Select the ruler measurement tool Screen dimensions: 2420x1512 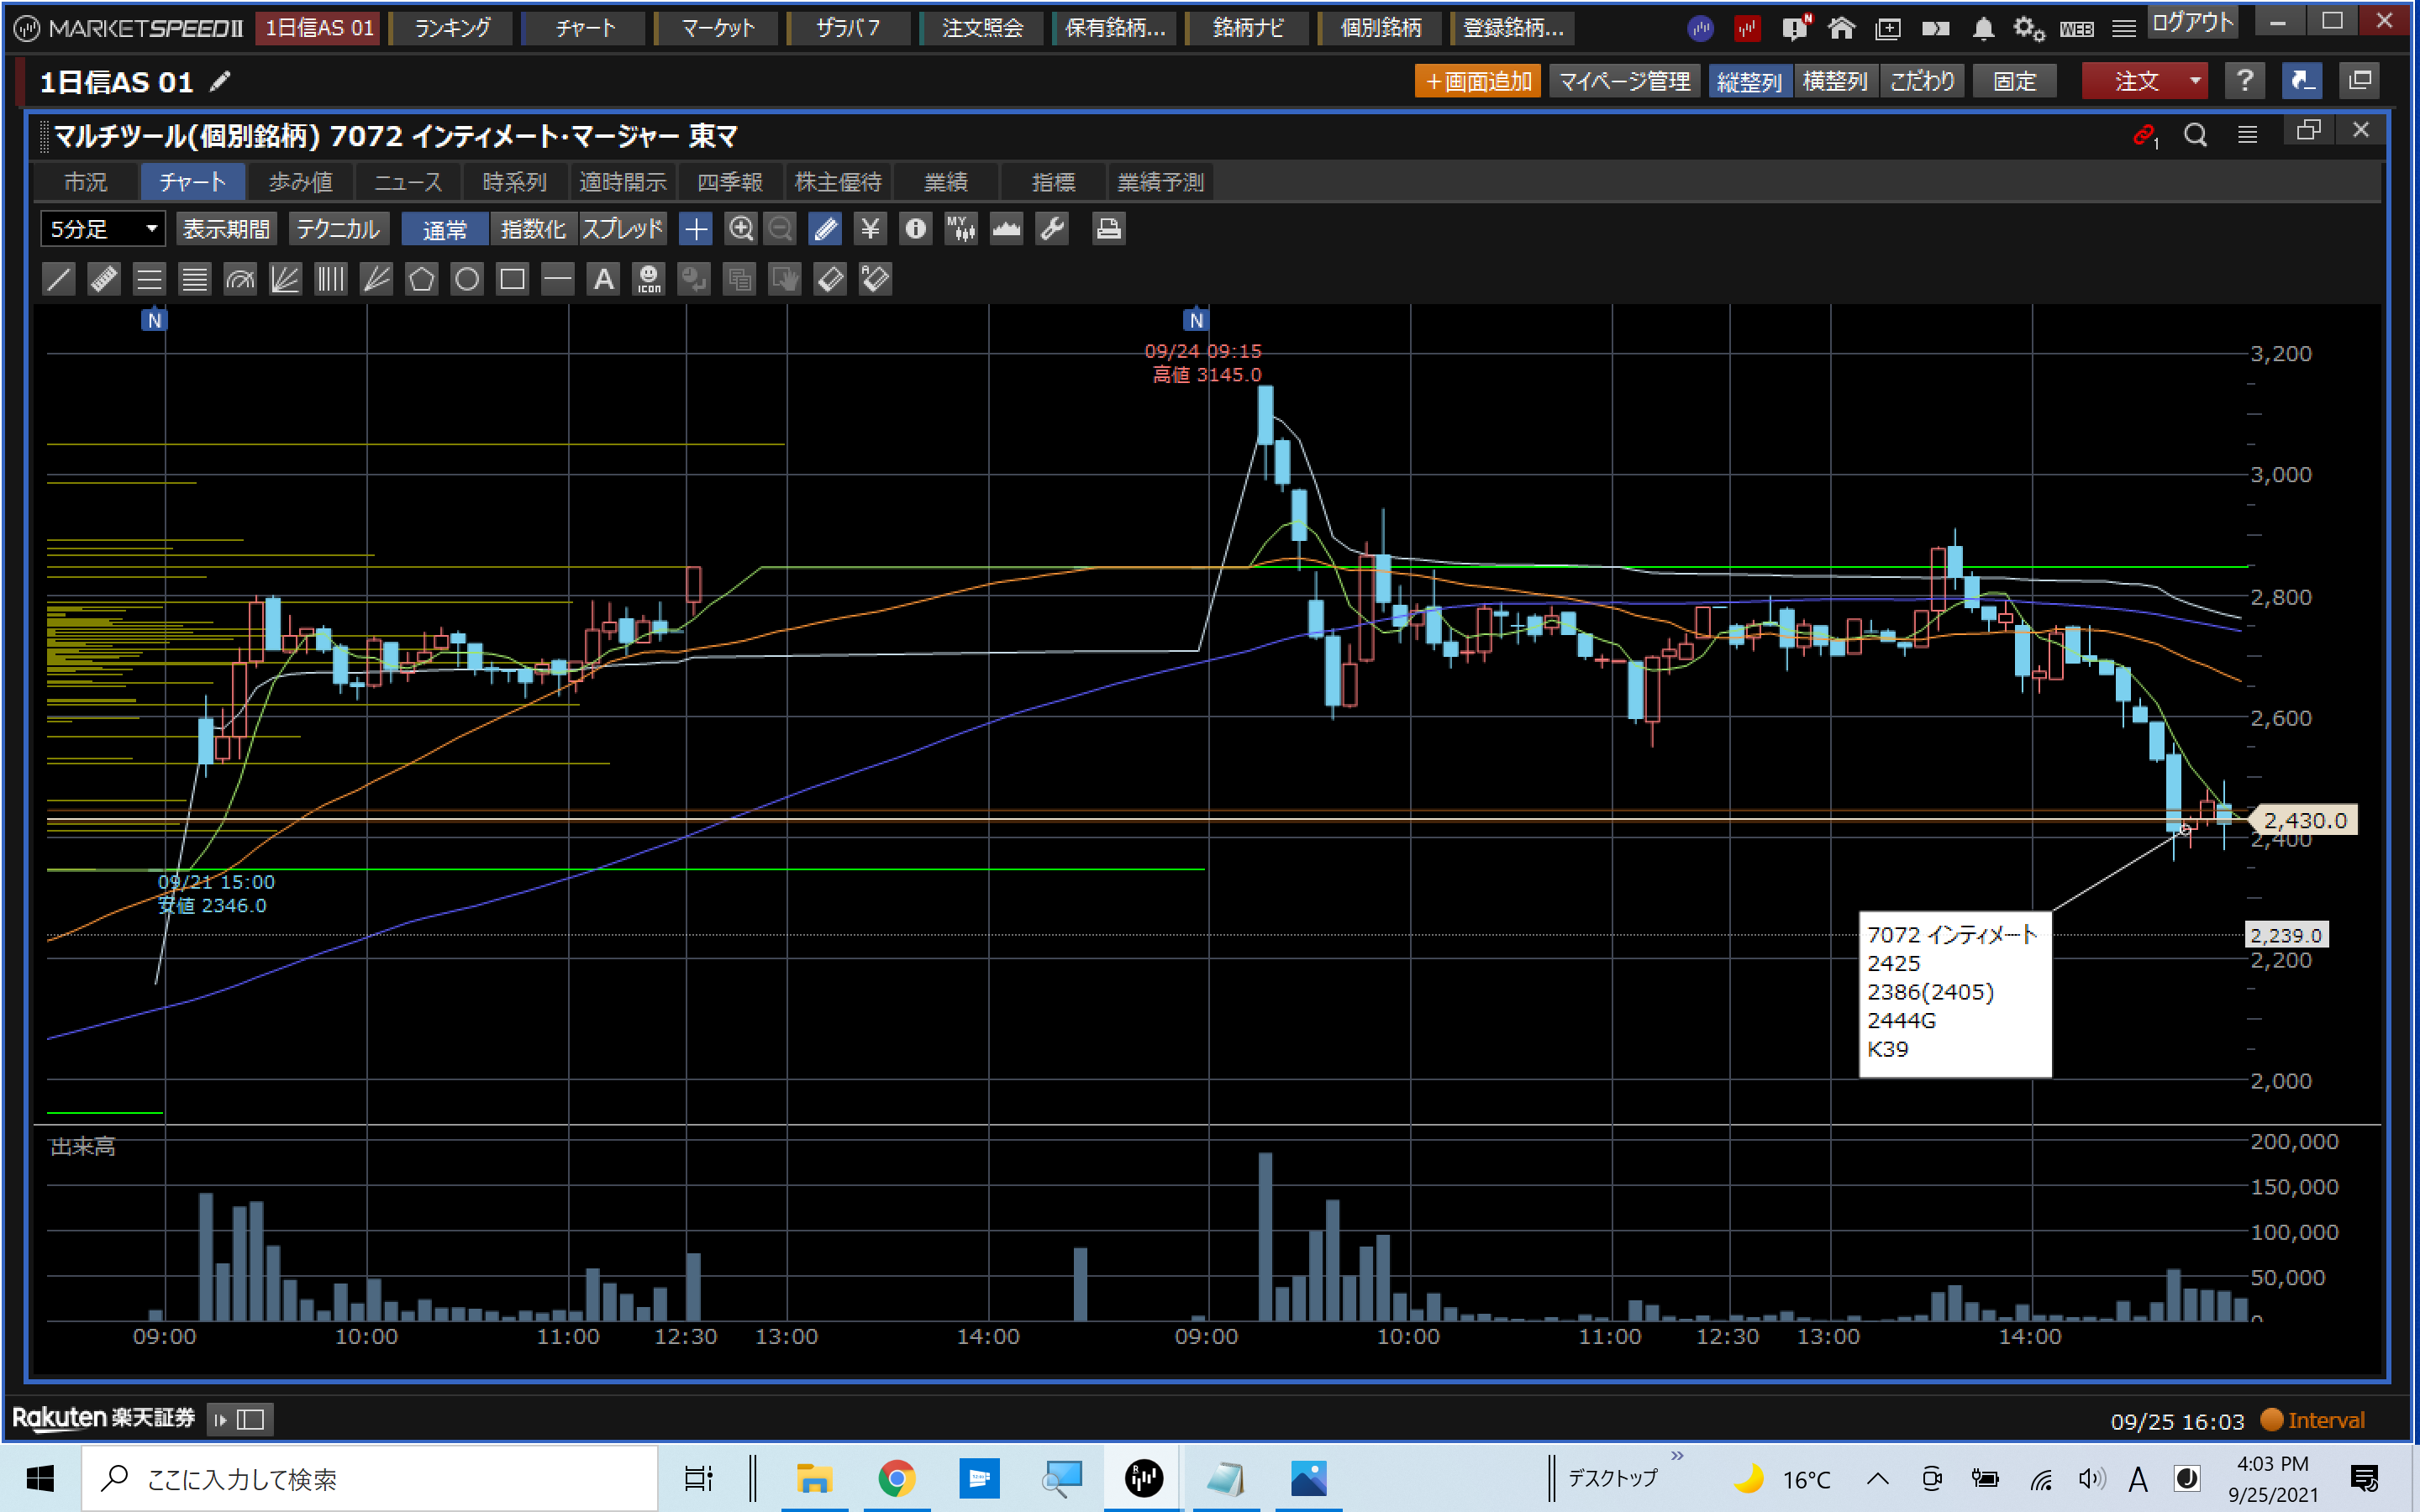click(x=104, y=279)
